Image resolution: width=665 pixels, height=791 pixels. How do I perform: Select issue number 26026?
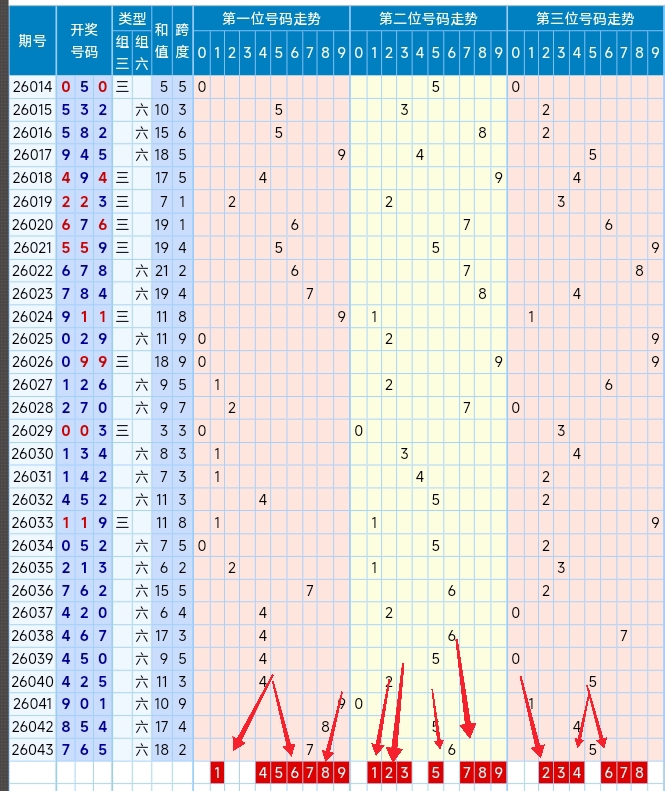(x=32, y=362)
